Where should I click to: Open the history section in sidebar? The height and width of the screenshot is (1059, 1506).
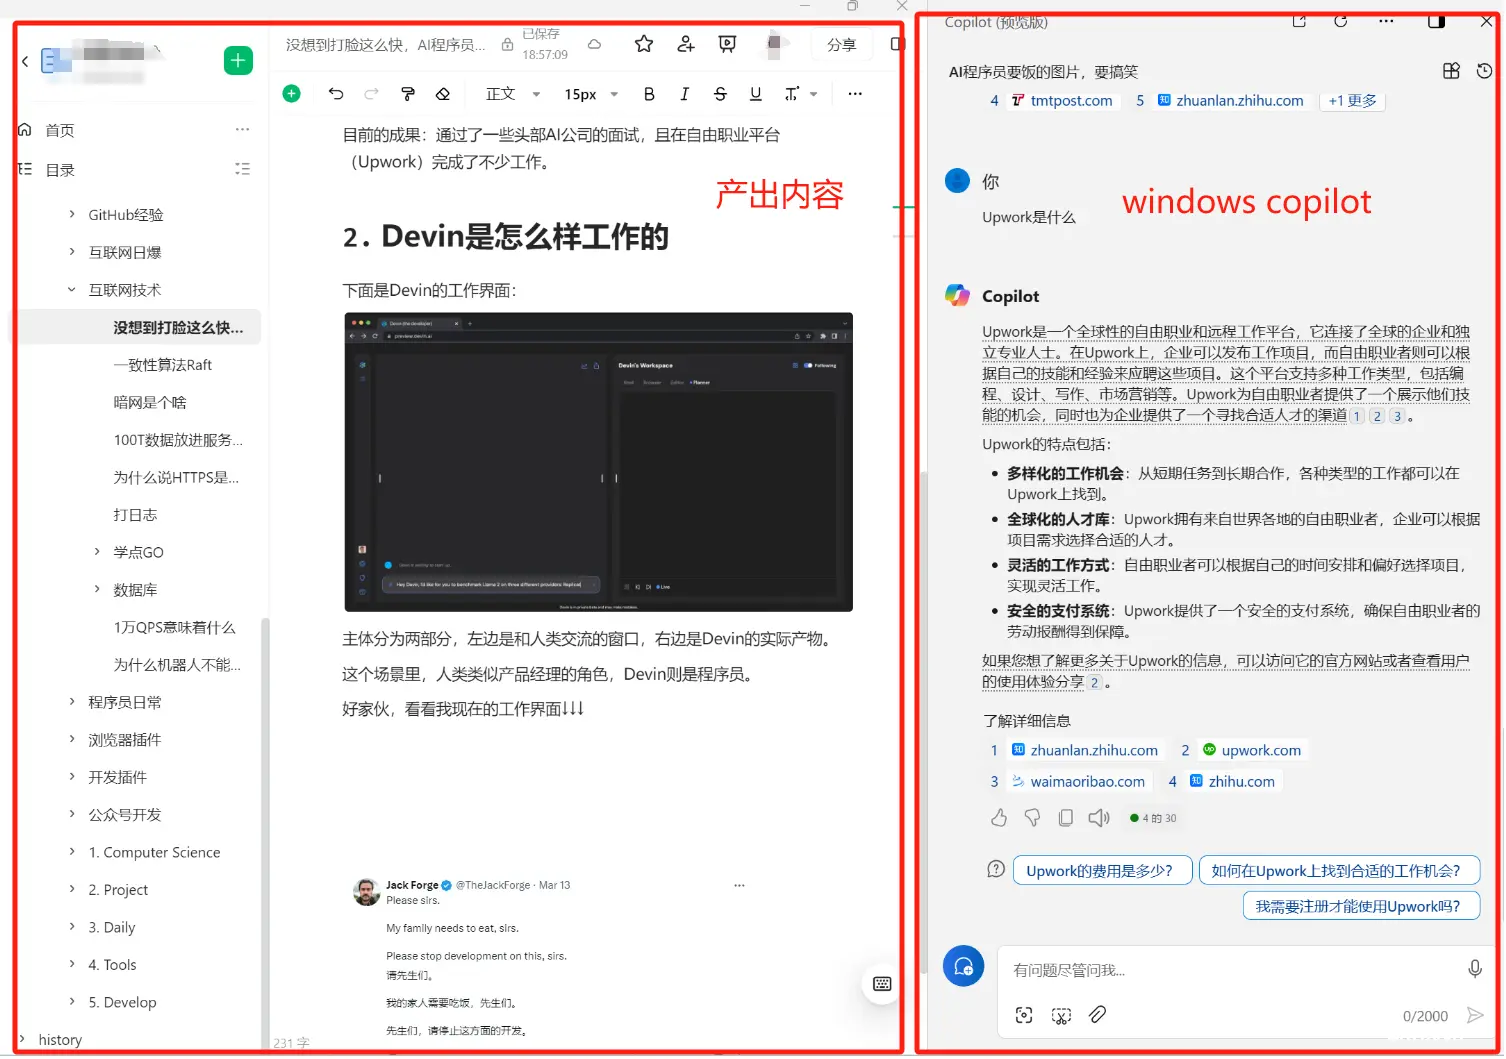(x=60, y=1040)
